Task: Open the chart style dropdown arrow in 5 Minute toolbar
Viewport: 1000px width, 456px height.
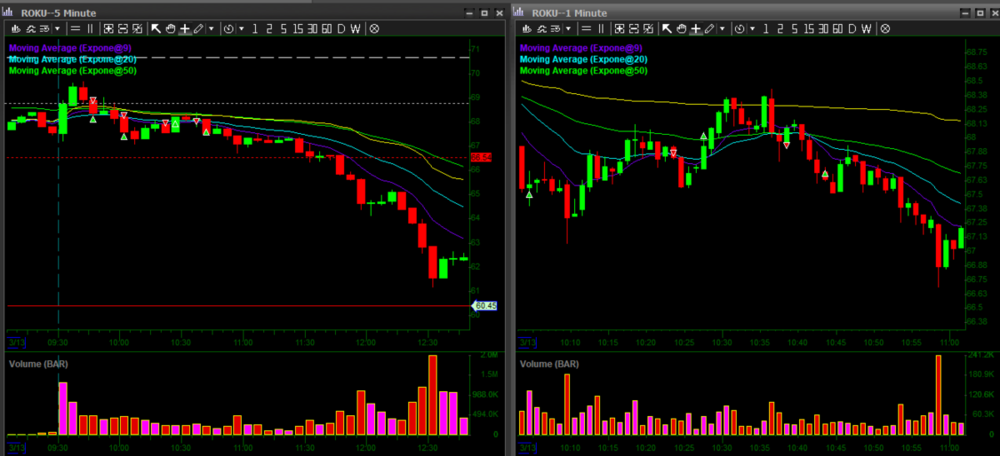Action: tap(59, 29)
